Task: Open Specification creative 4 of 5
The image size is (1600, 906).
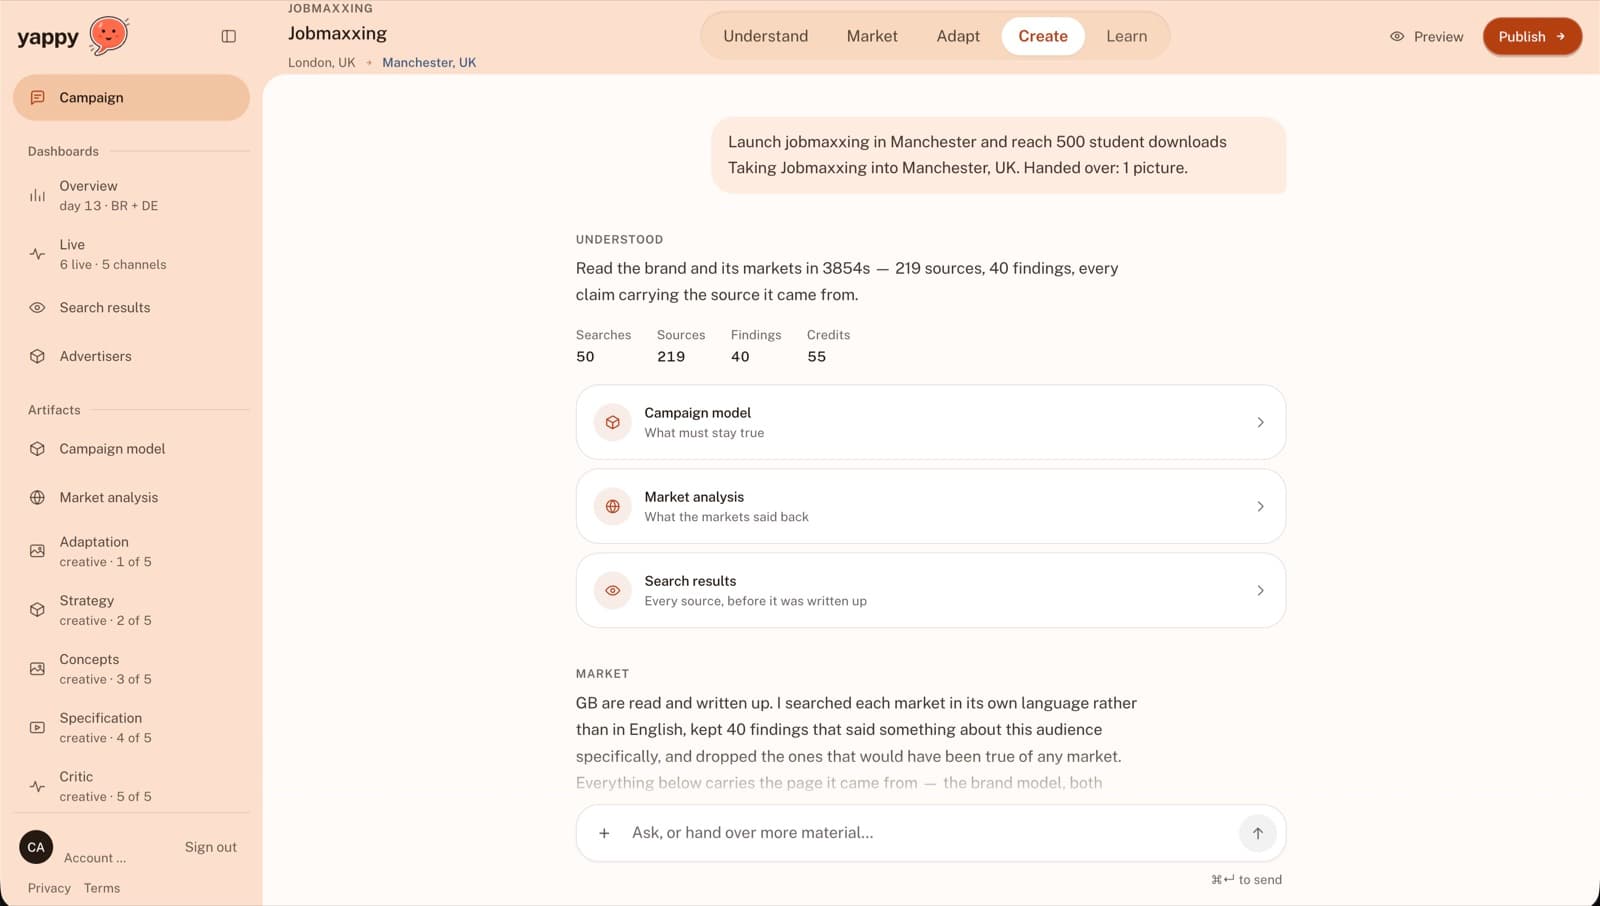Action: point(131,727)
